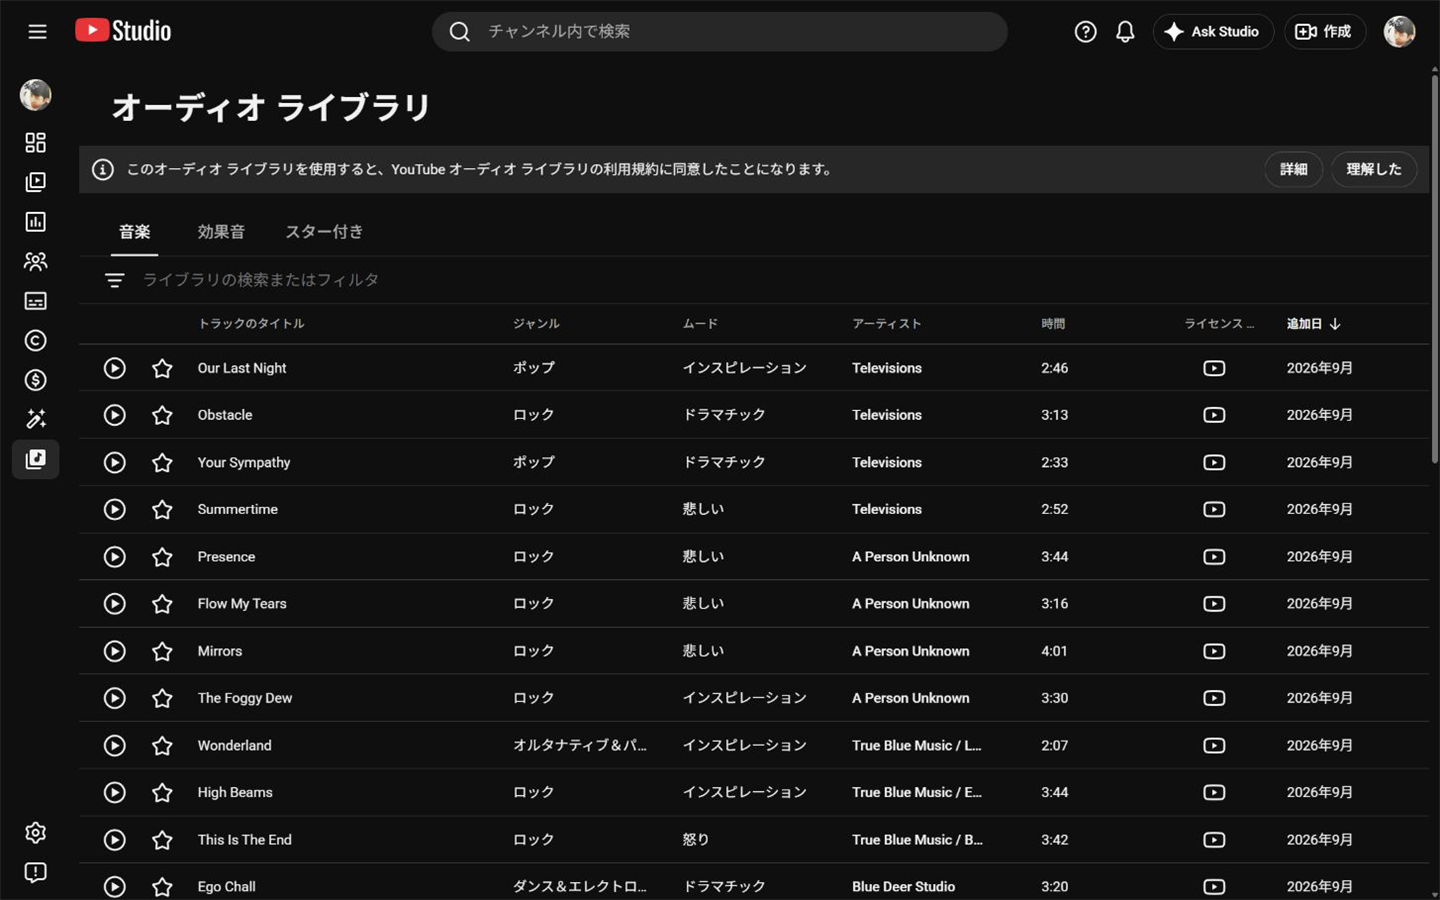Play the track Obstacle

pyautogui.click(x=115, y=415)
